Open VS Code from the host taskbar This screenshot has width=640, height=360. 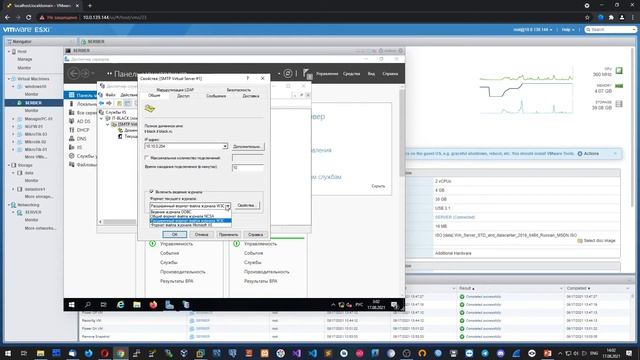[313, 353]
